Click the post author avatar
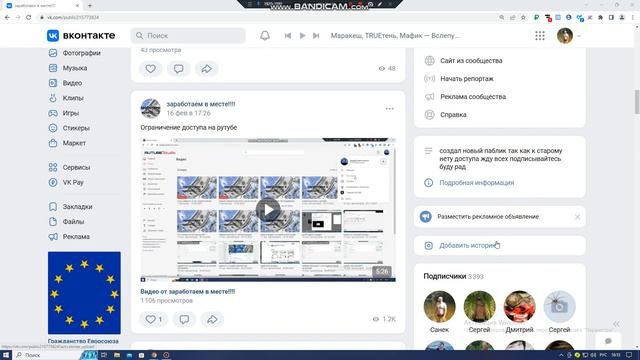Viewport: 640px width, 360px height. click(151, 108)
